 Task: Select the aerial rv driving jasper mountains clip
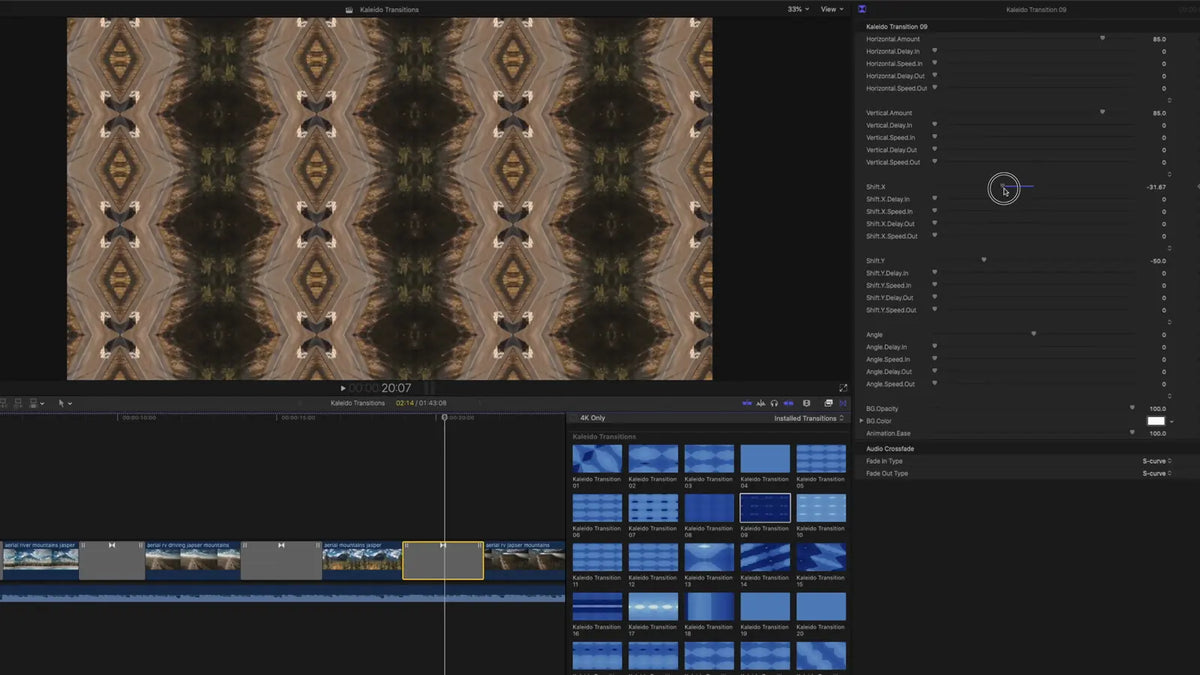pyautogui.click(x=193, y=561)
